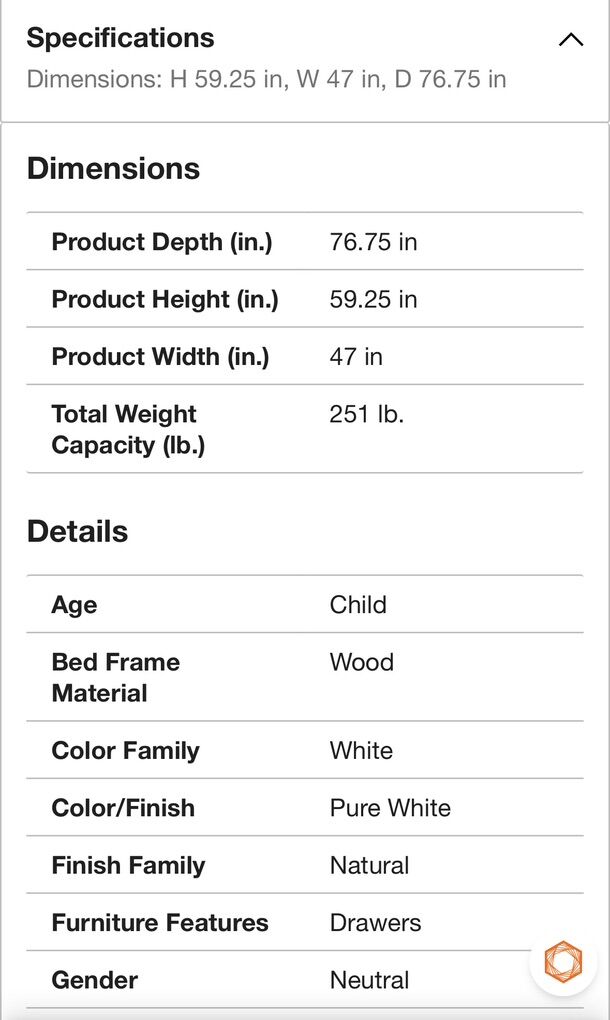Click the Drawers furniture feature value
Image resolution: width=610 pixels, height=1020 pixels.
point(375,923)
